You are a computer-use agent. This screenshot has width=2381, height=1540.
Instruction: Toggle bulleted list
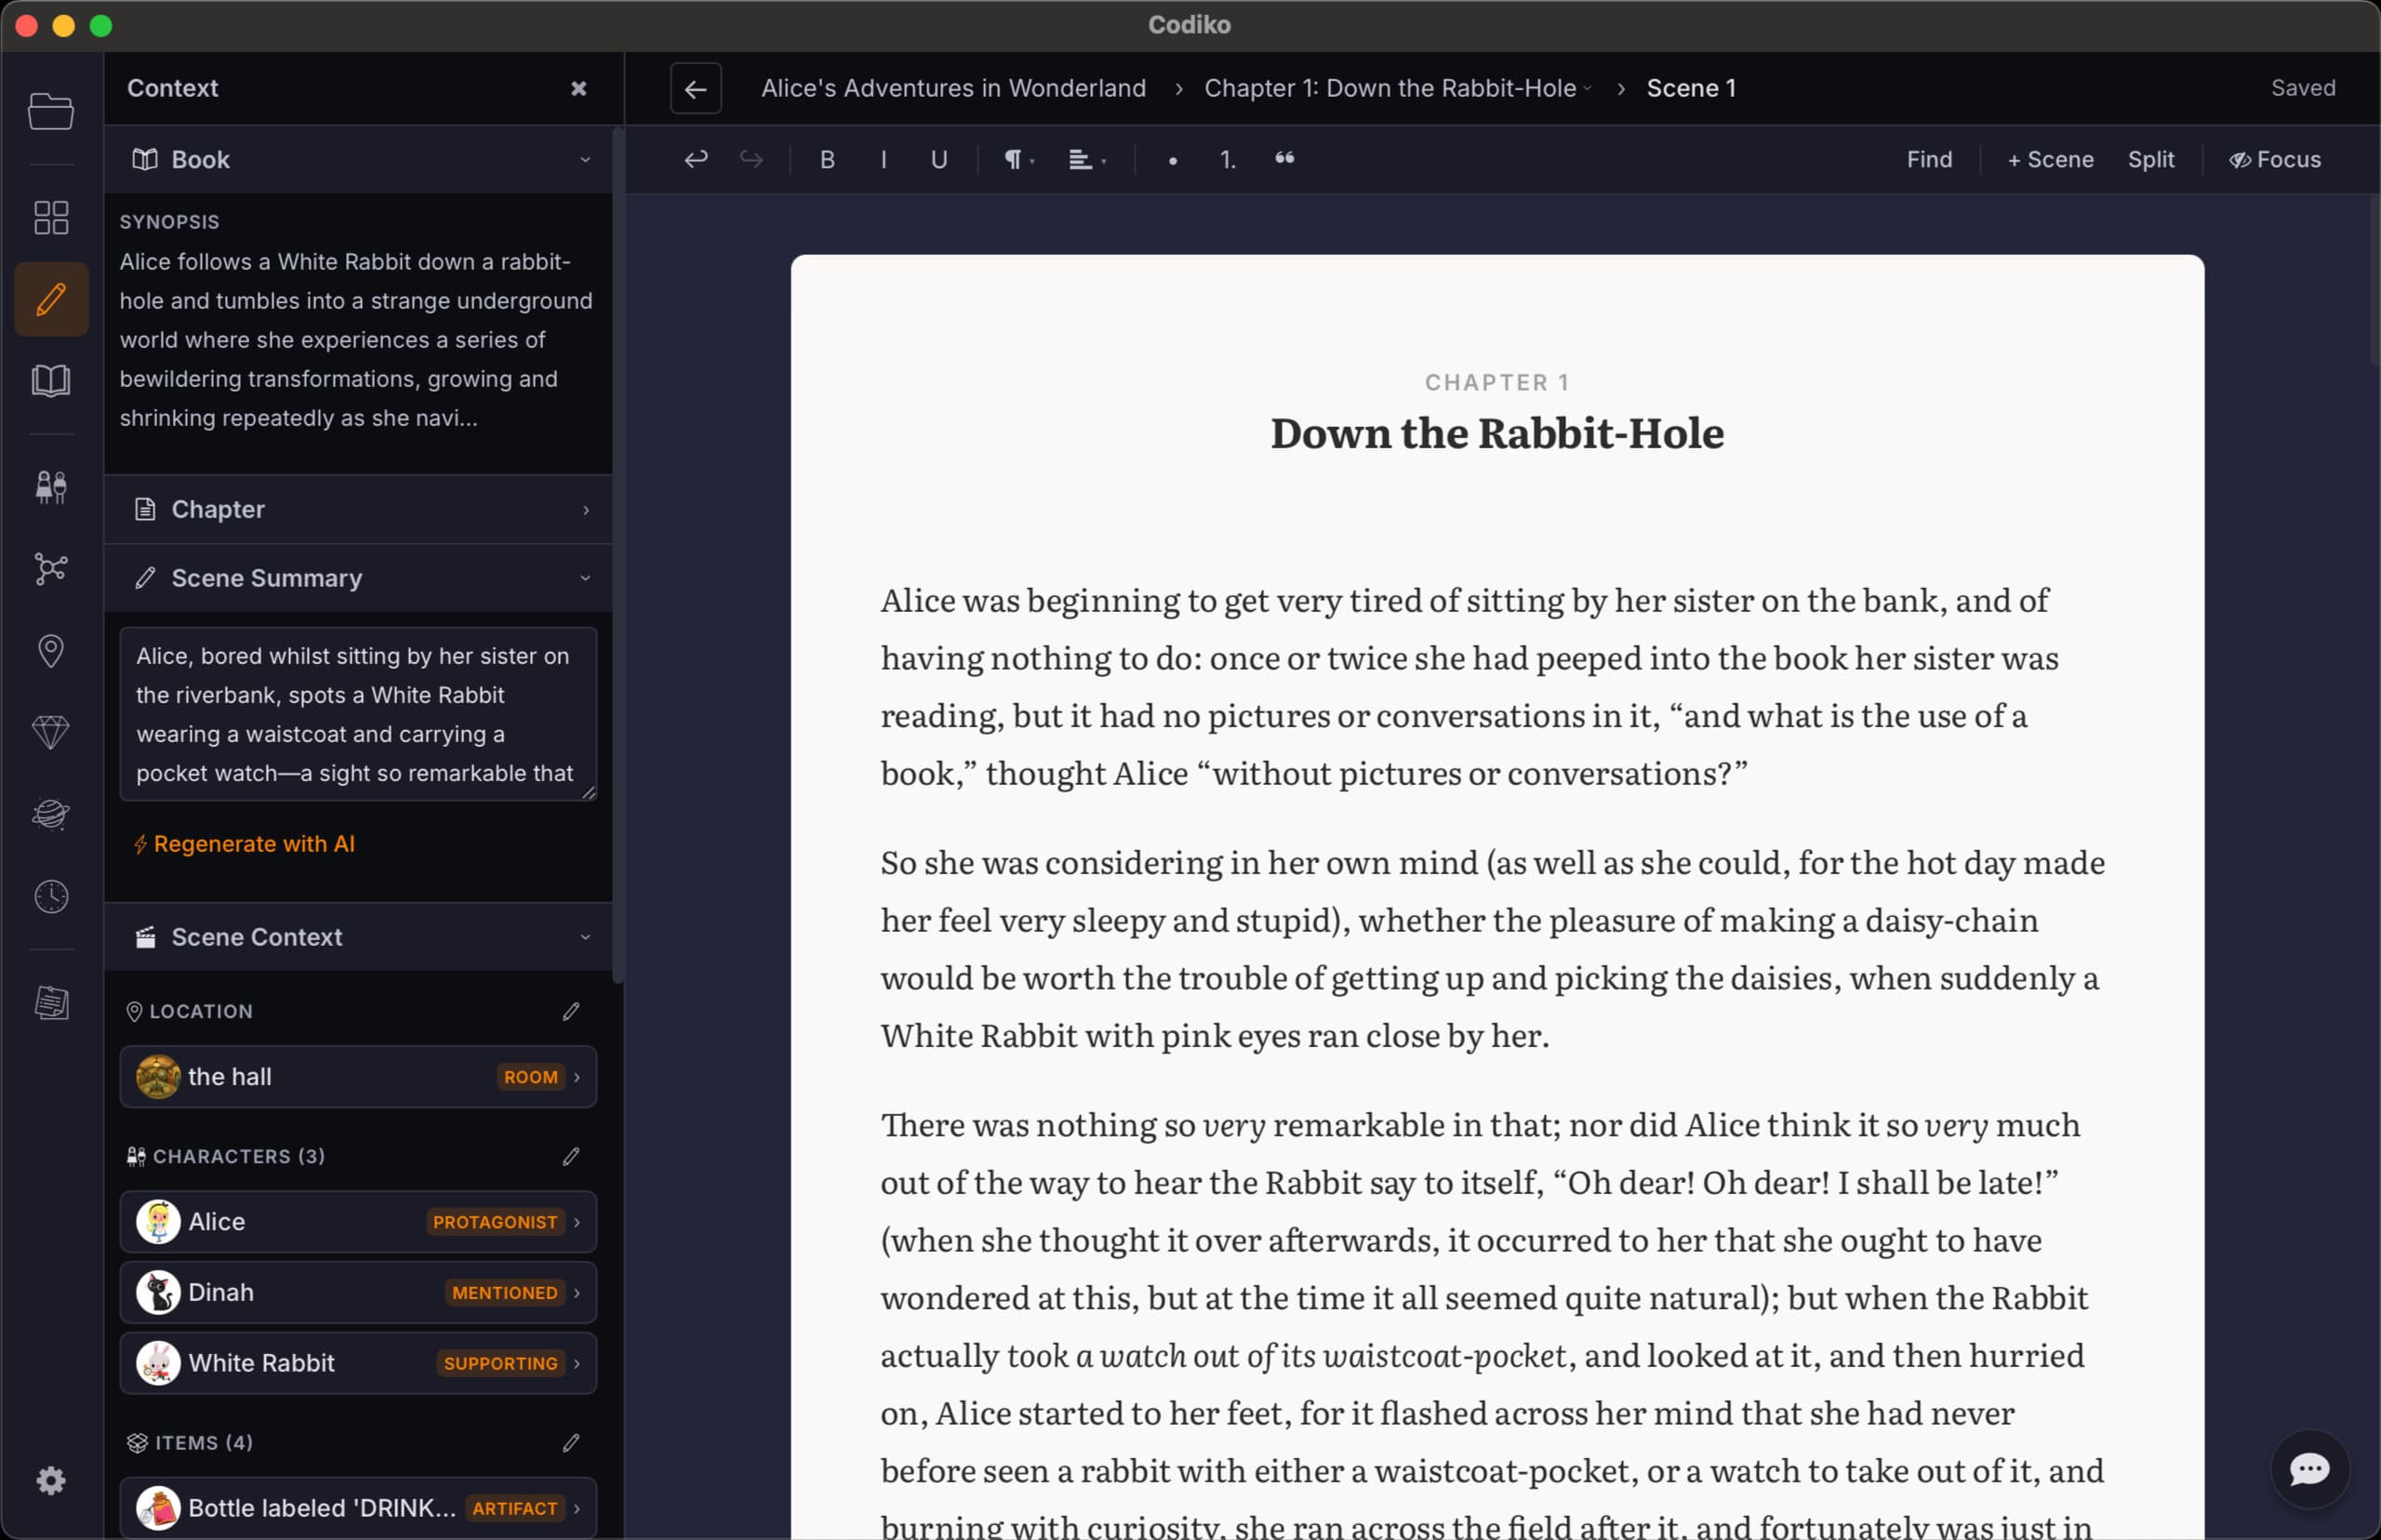[1173, 159]
